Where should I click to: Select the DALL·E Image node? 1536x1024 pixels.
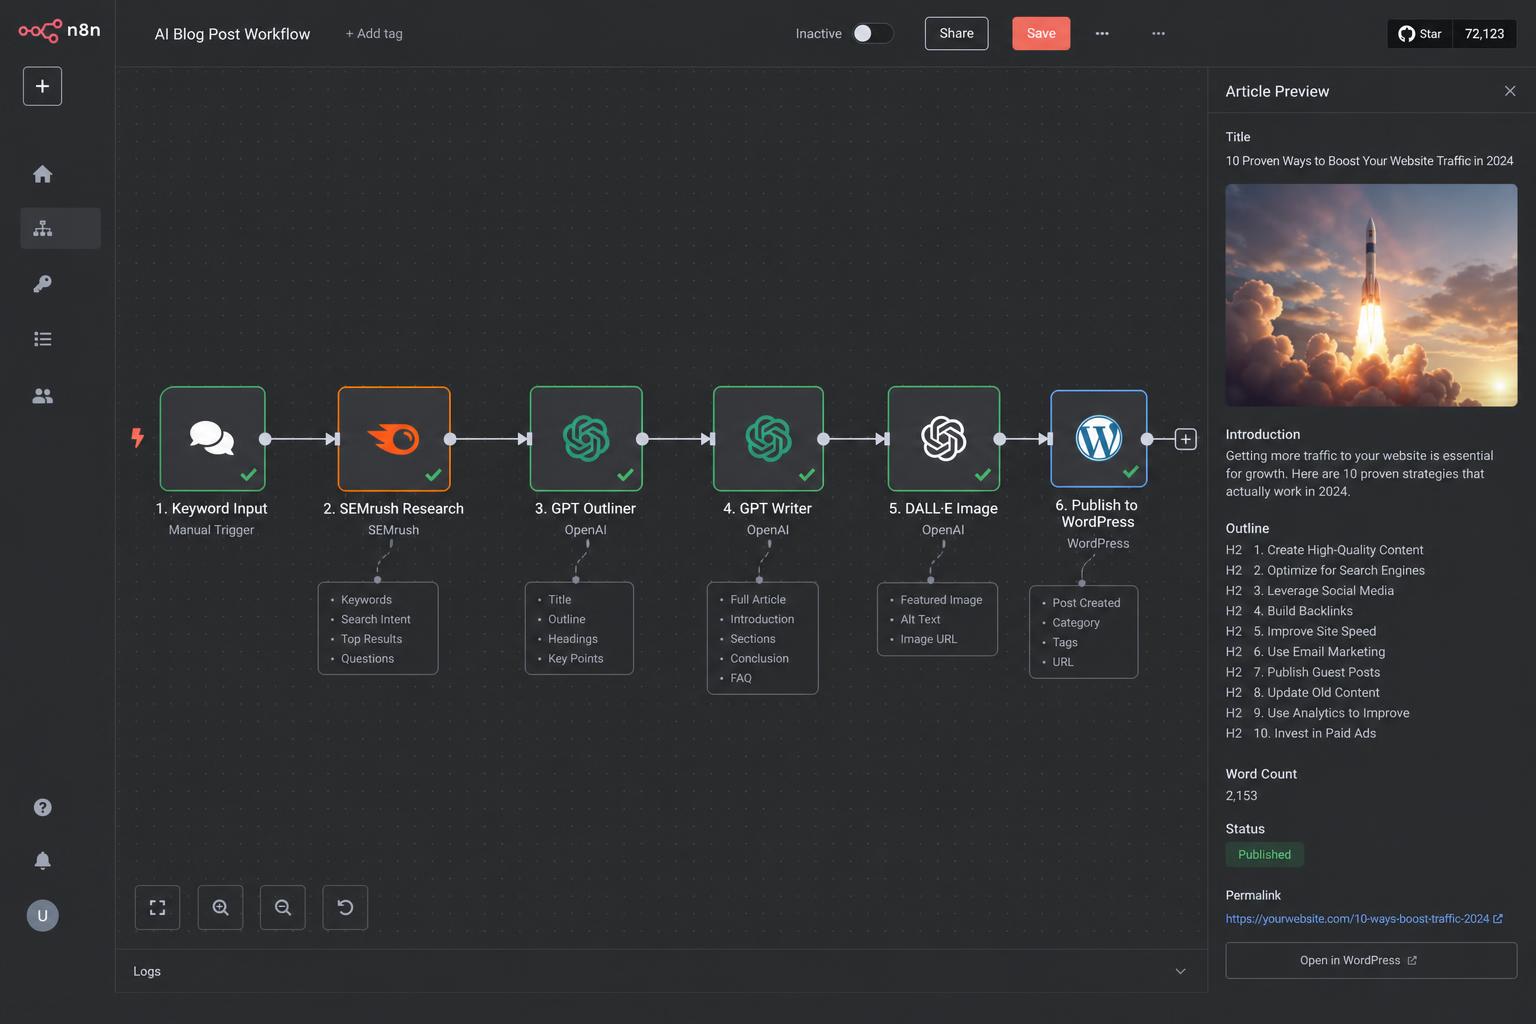point(943,438)
